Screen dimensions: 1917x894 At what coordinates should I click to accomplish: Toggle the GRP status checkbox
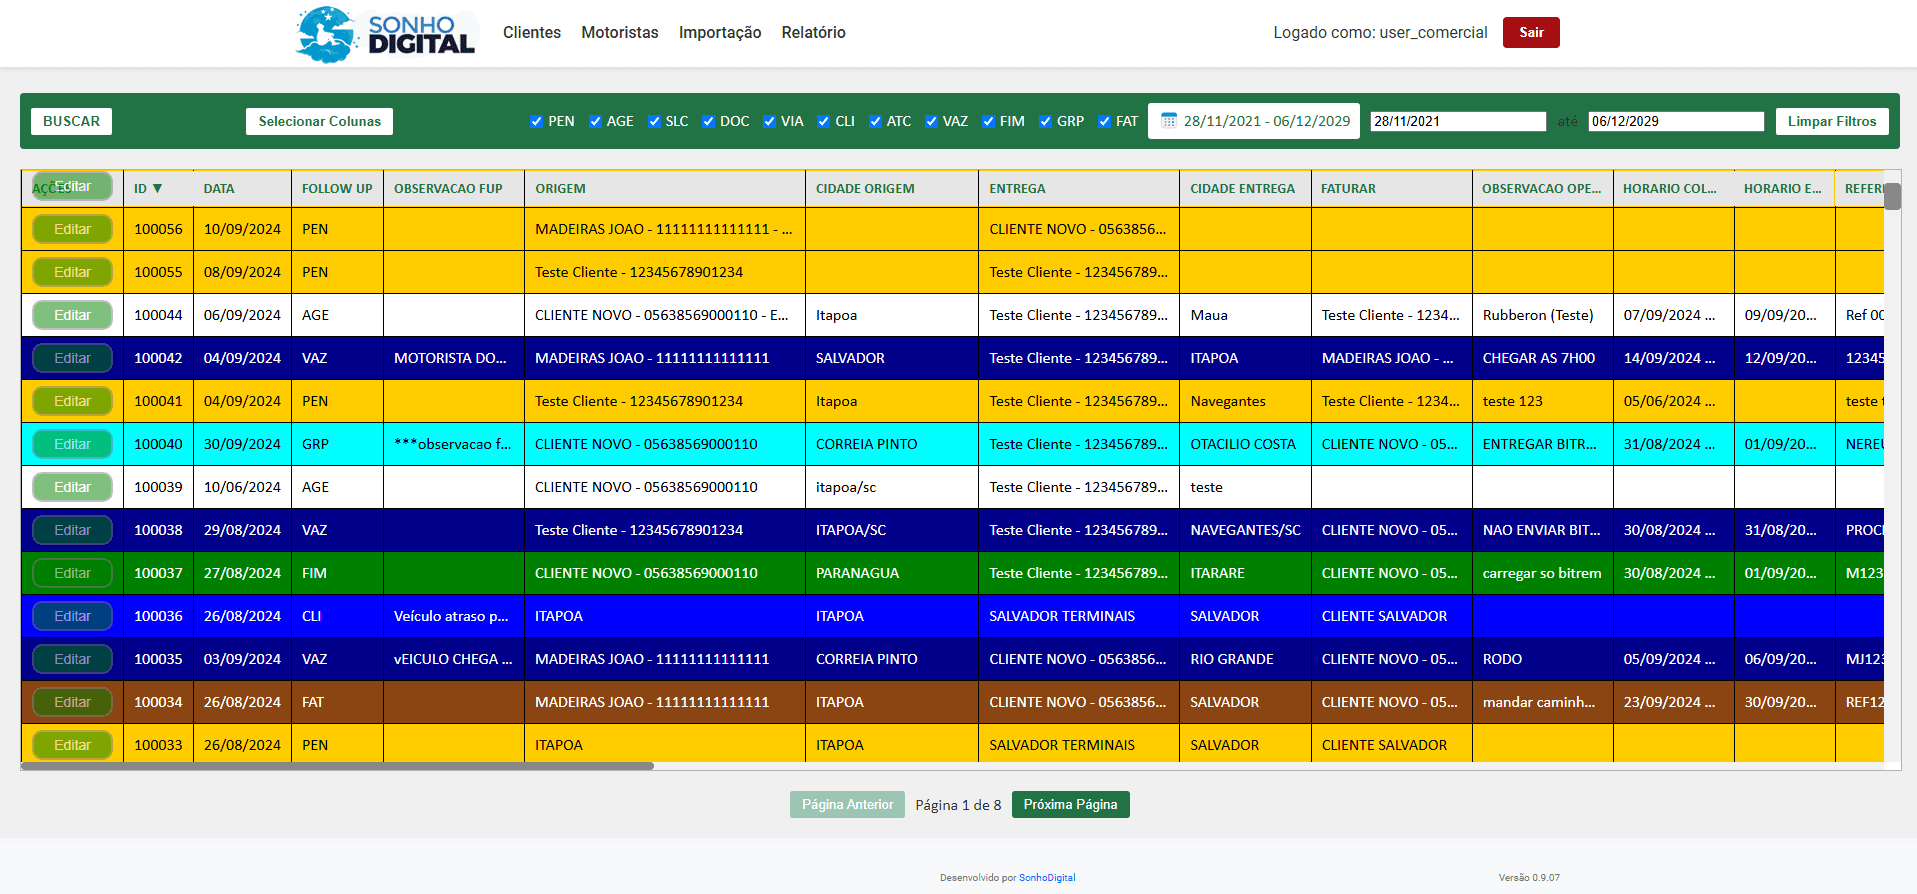[x=1045, y=121]
